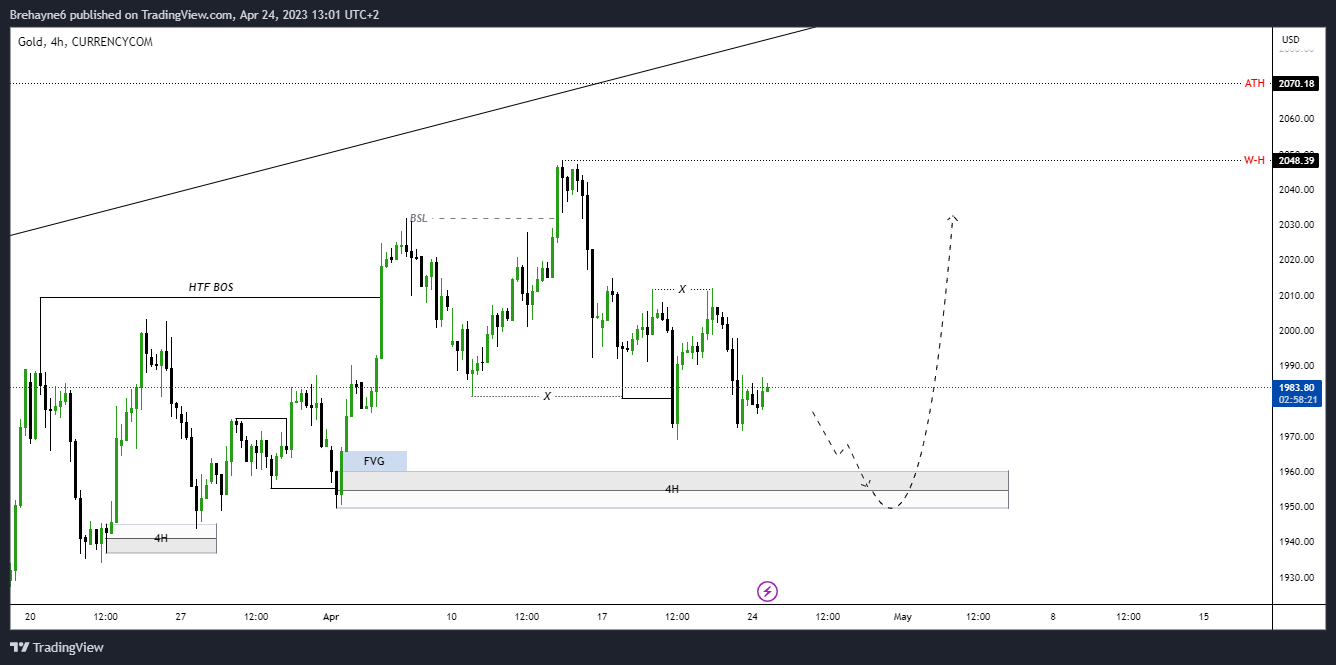Click the 2020.00 price axis label
Screen dimensions: 1336x665
point(1296,260)
